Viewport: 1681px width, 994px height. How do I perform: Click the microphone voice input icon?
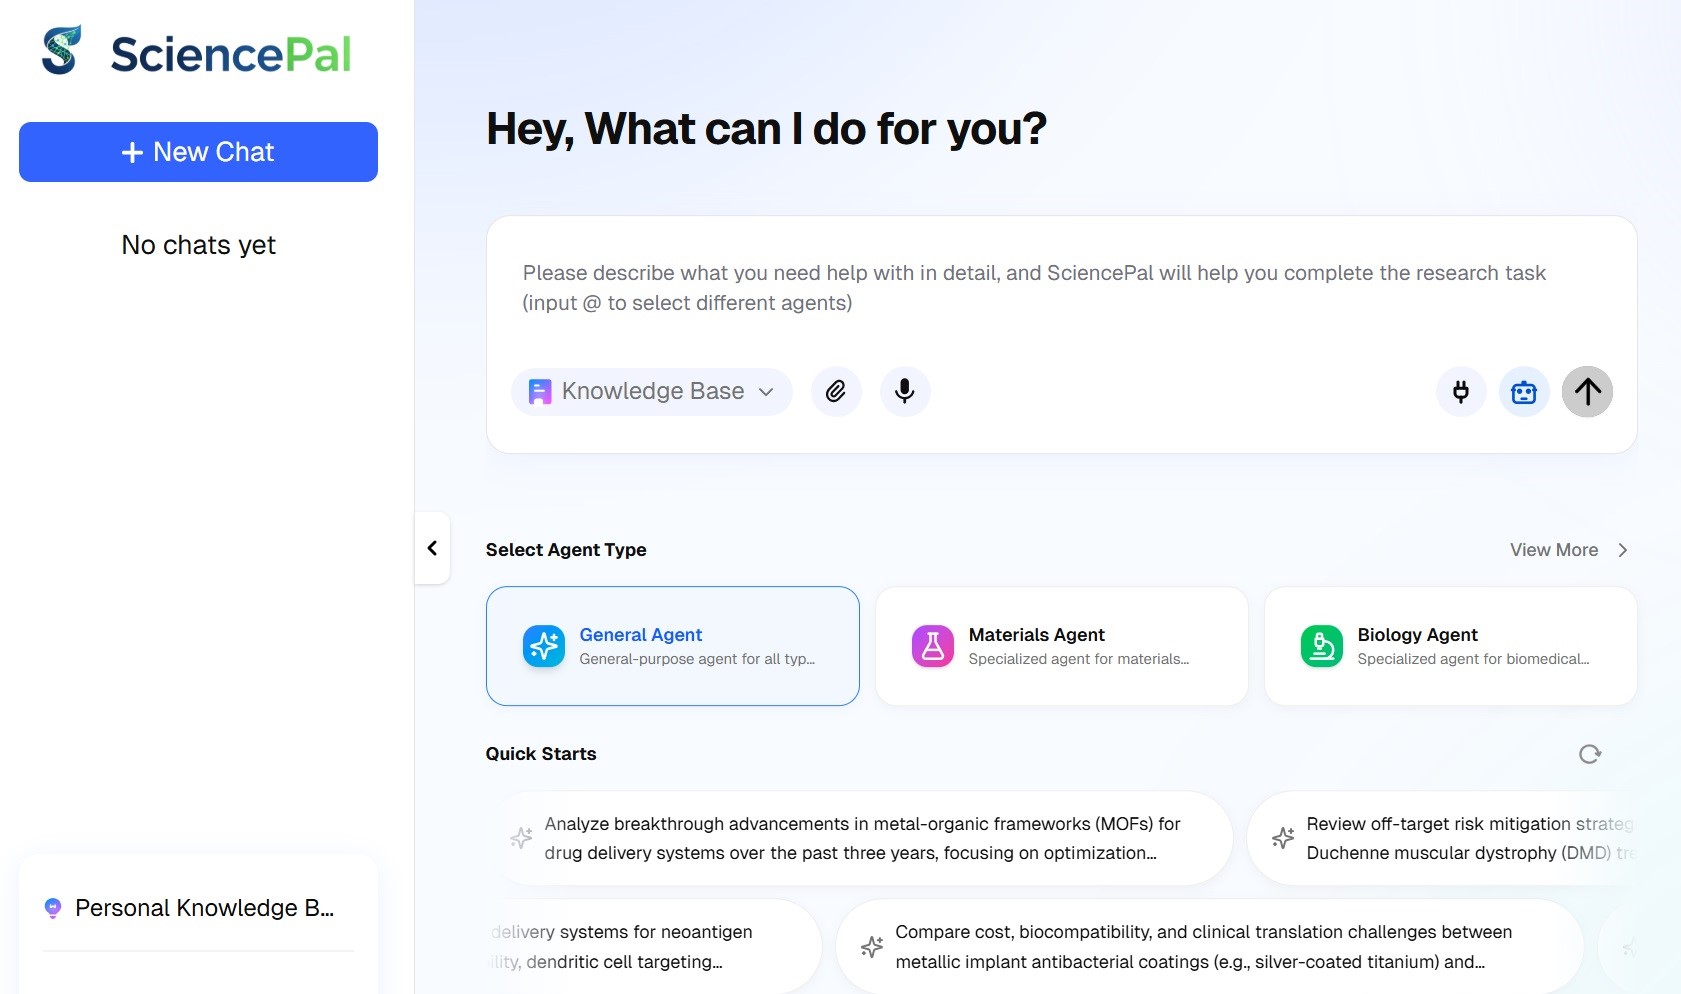coord(905,391)
